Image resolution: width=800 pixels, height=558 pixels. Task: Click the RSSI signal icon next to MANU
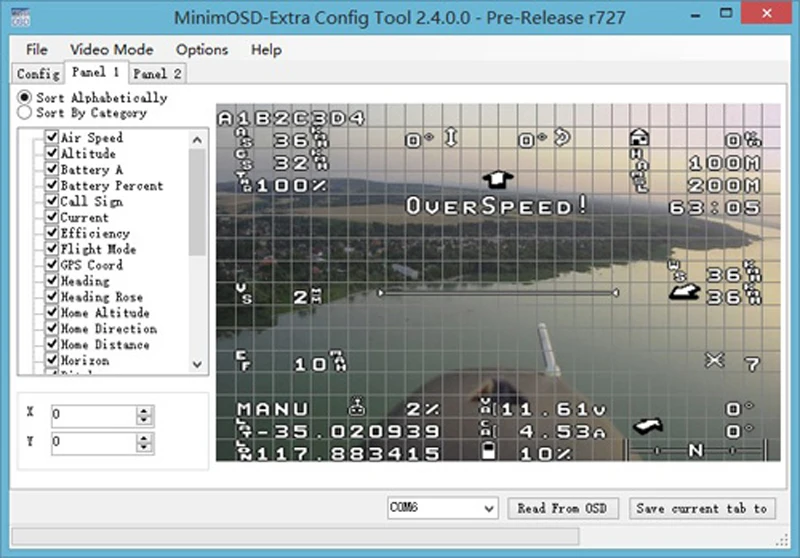coord(357,407)
